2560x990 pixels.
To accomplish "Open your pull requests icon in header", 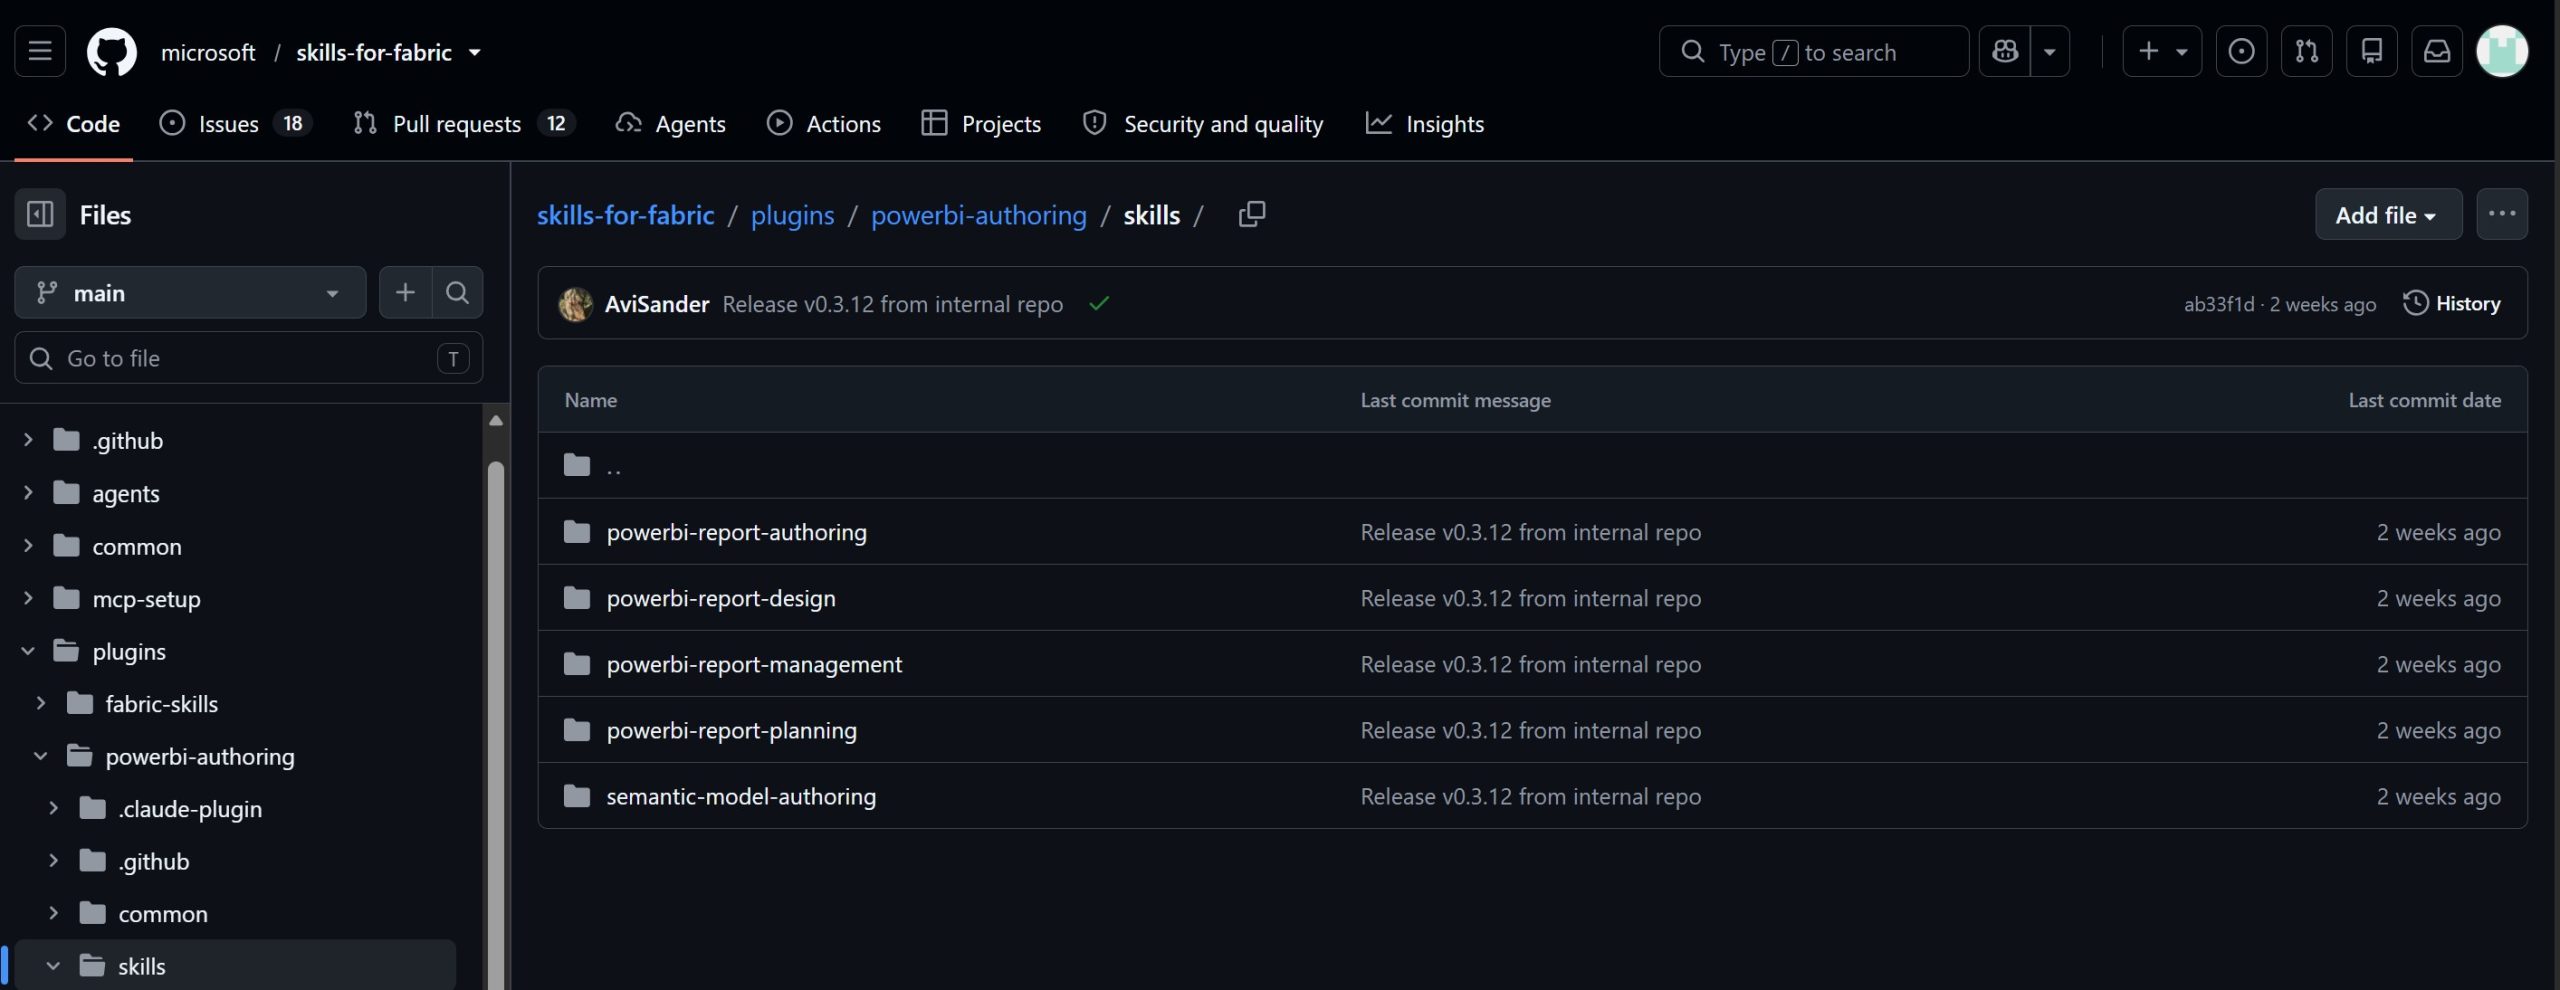I will click(x=2306, y=51).
